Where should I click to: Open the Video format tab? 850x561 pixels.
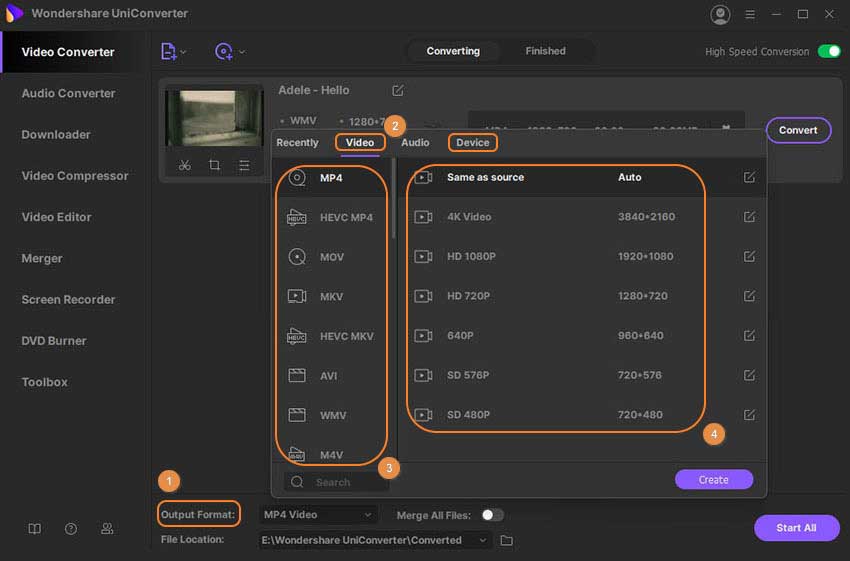click(x=360, y=143)
